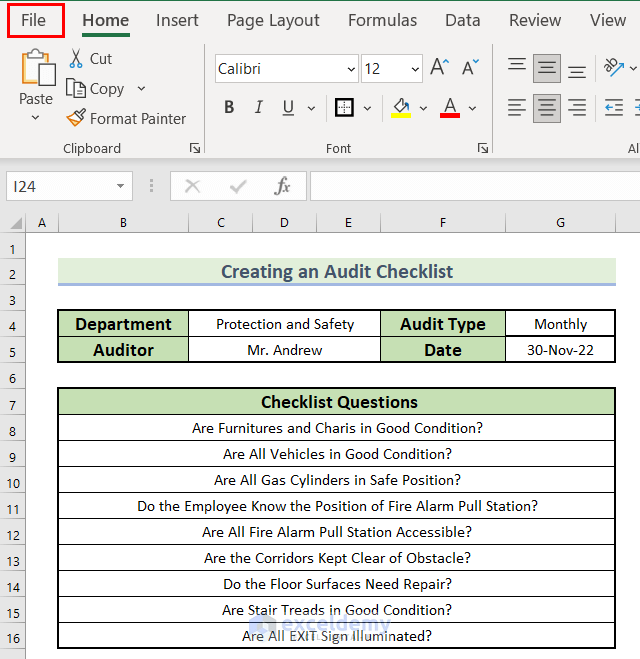Open the font size 12 dropdown
Screen dimensions: 640x659
point(415,69)
